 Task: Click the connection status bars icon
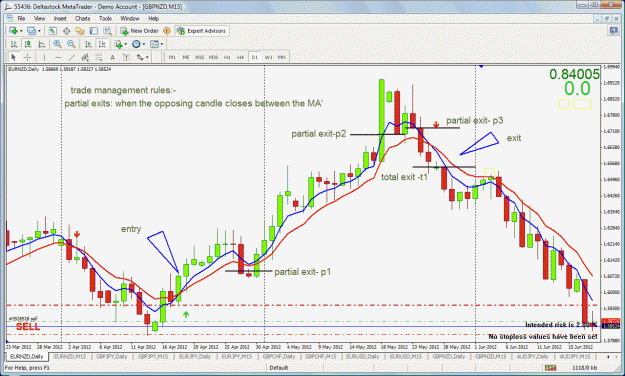coord(550,368)
